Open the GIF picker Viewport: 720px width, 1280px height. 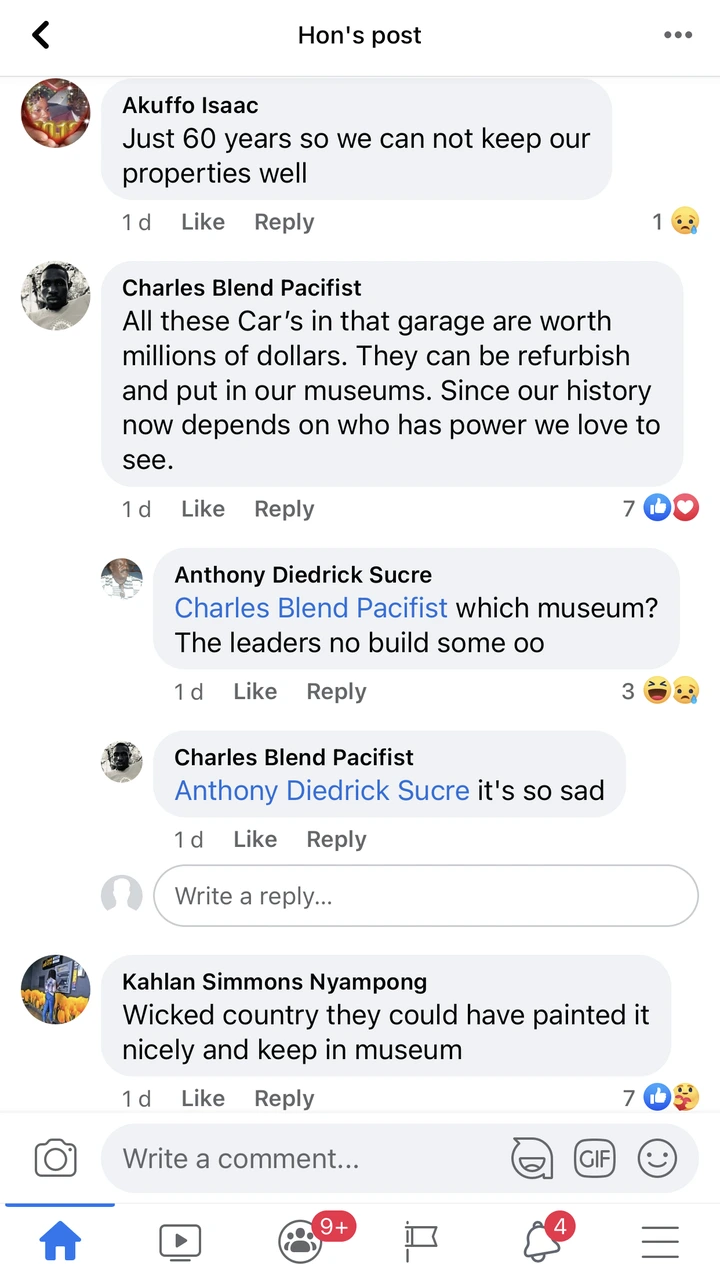pyautogui.click(x=594, y=1159)
